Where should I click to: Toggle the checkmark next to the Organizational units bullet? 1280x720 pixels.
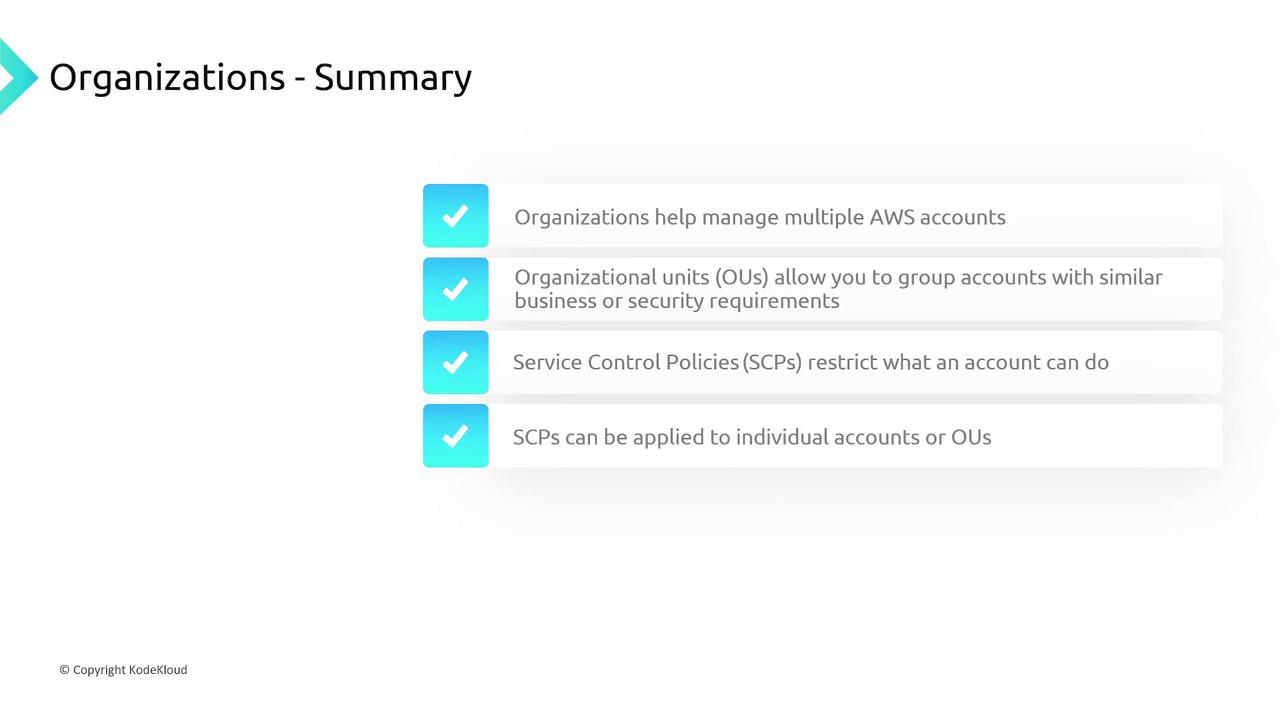(455, 289)
